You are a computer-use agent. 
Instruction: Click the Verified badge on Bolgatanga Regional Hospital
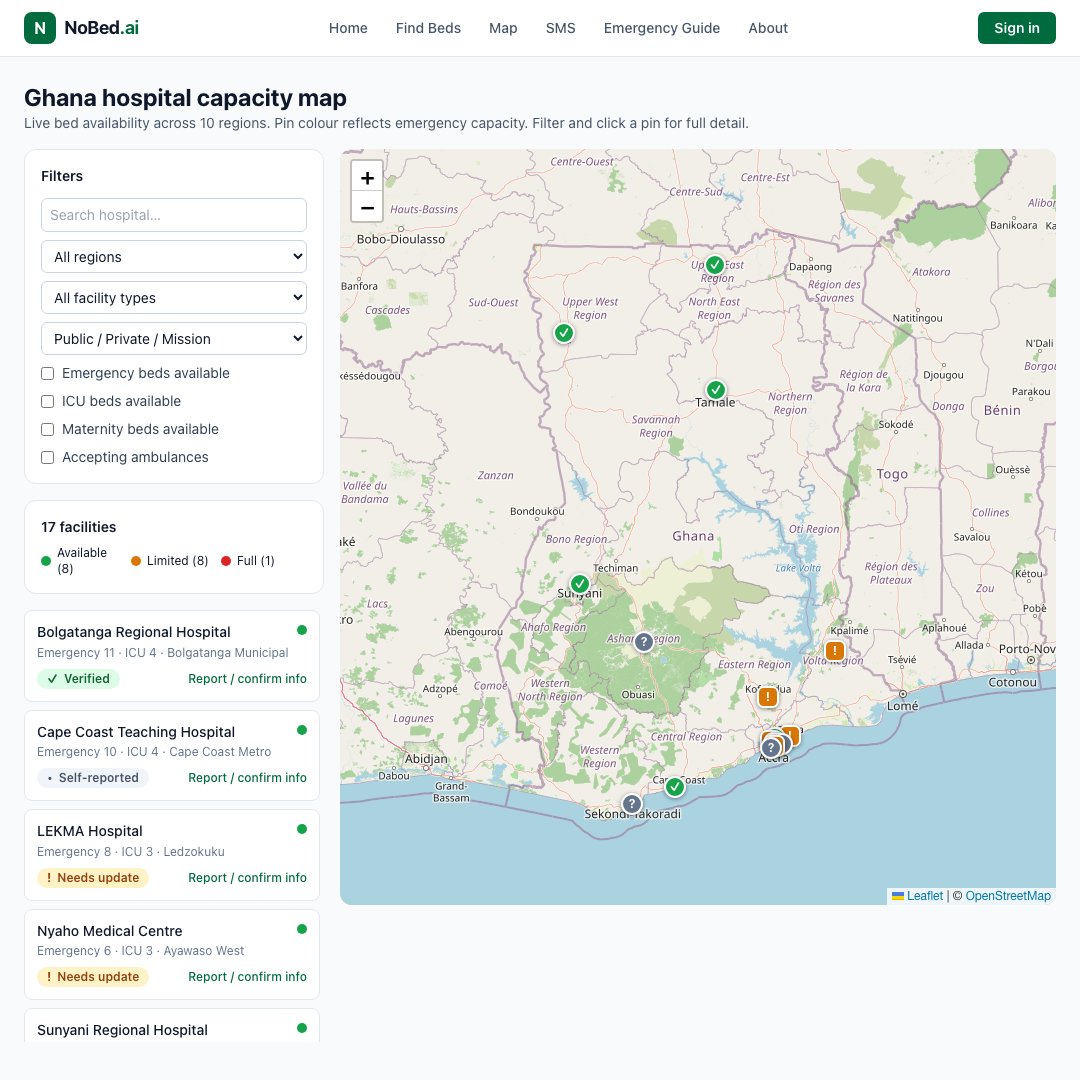pyautogui.click(x=79, y=678)
